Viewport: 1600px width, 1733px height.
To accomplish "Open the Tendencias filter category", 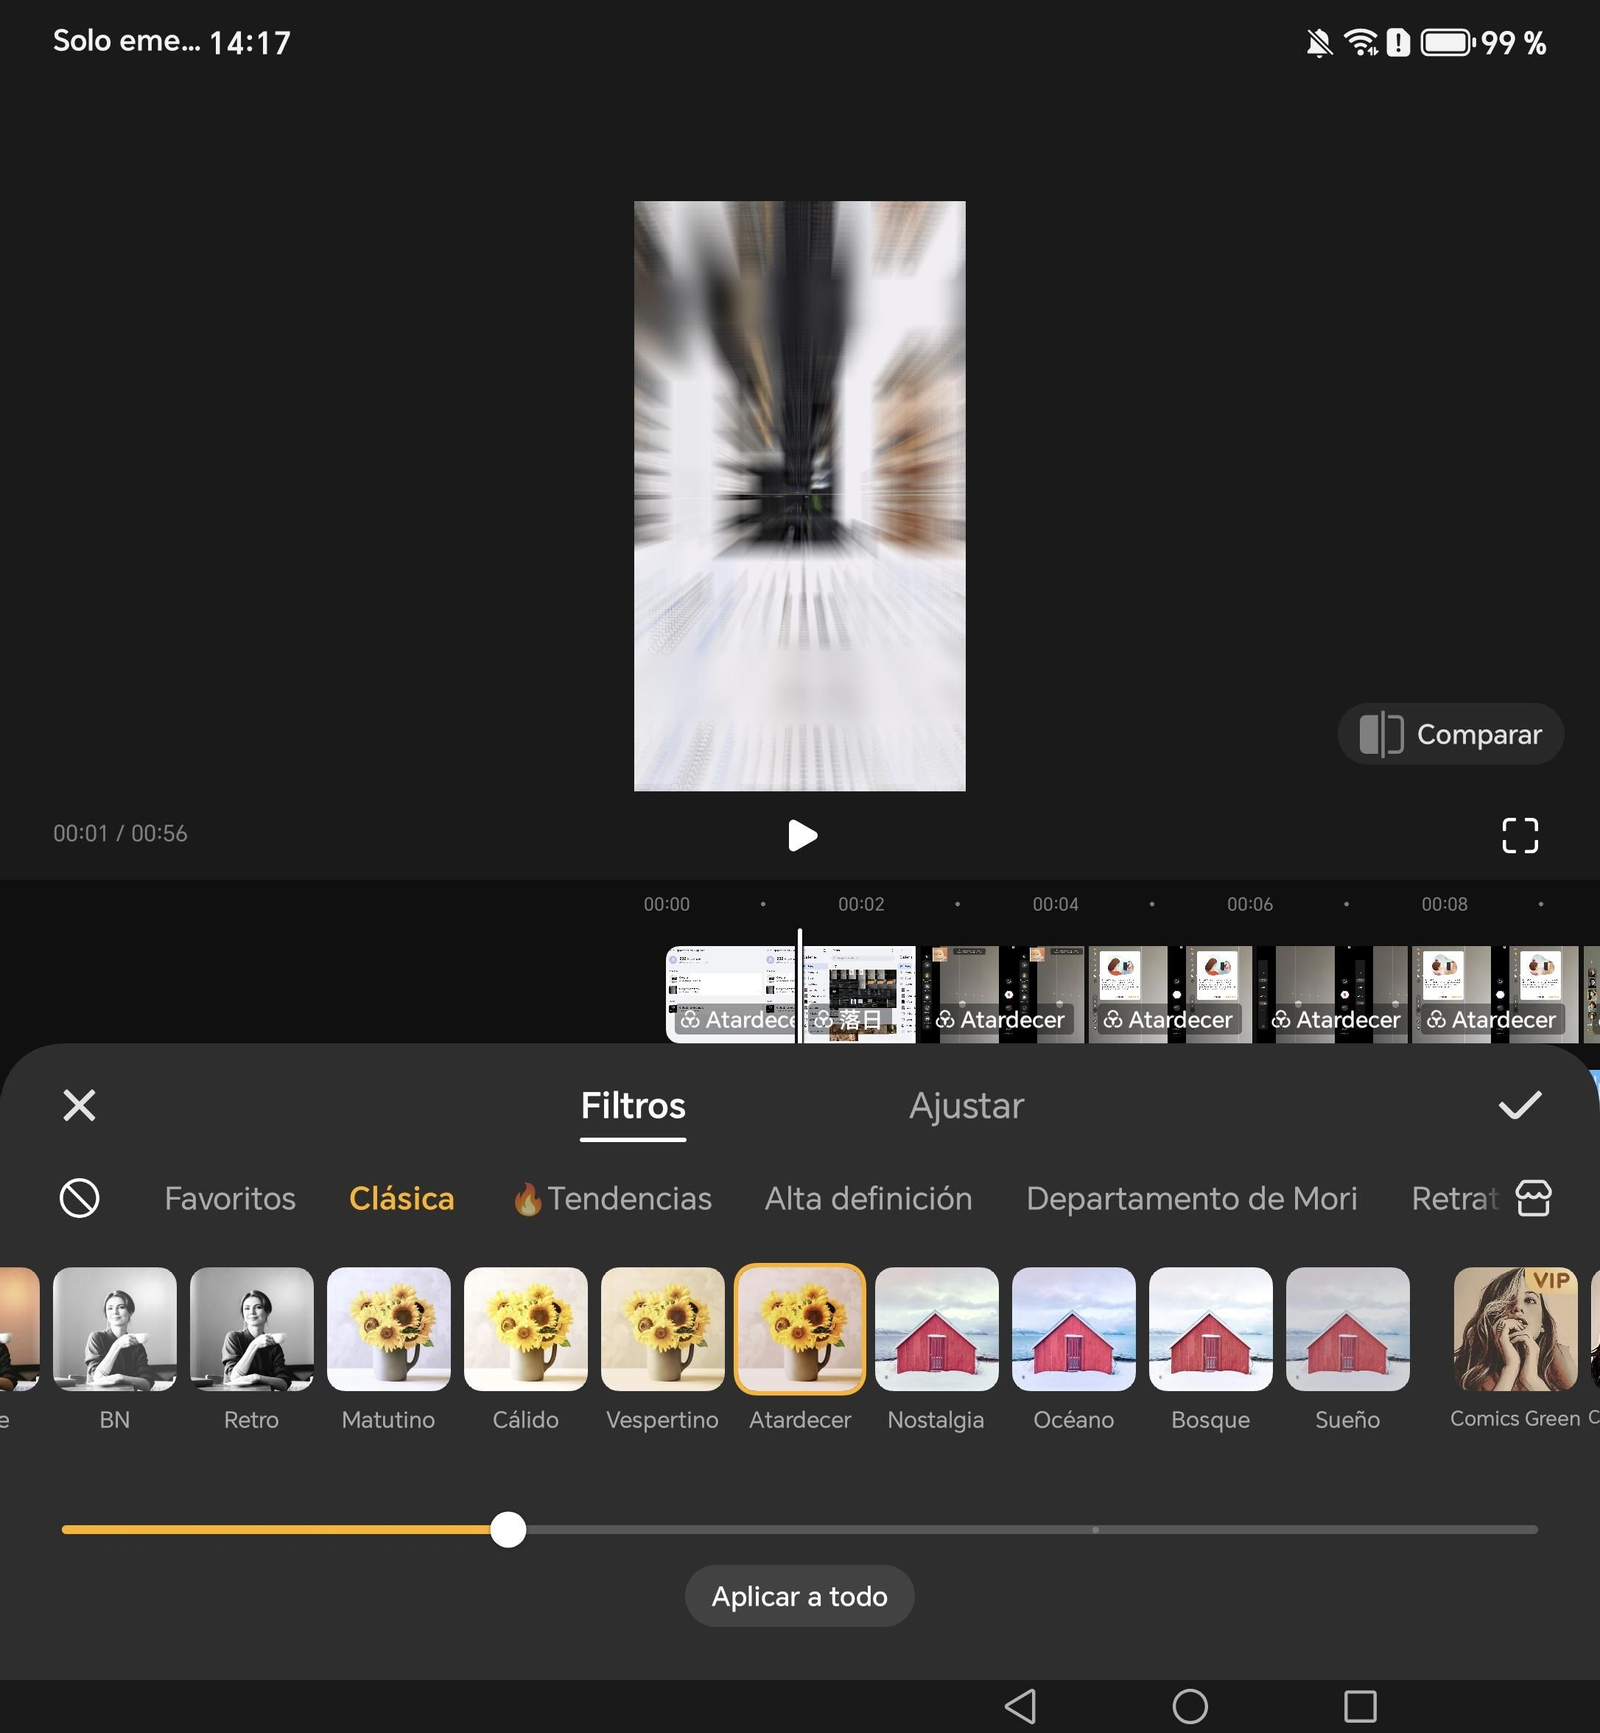I will point(613,1198).
